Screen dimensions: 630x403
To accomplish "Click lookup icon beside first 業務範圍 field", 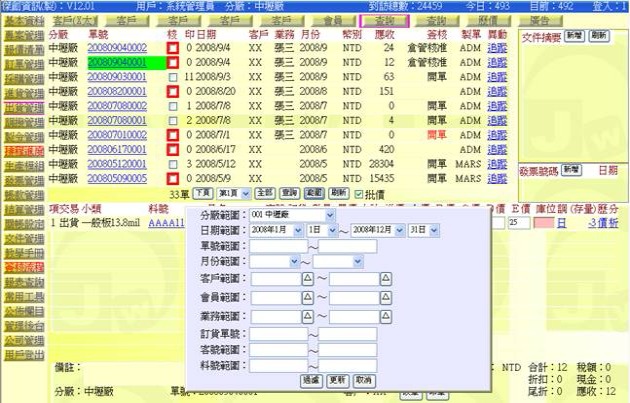I will [307, 315].
